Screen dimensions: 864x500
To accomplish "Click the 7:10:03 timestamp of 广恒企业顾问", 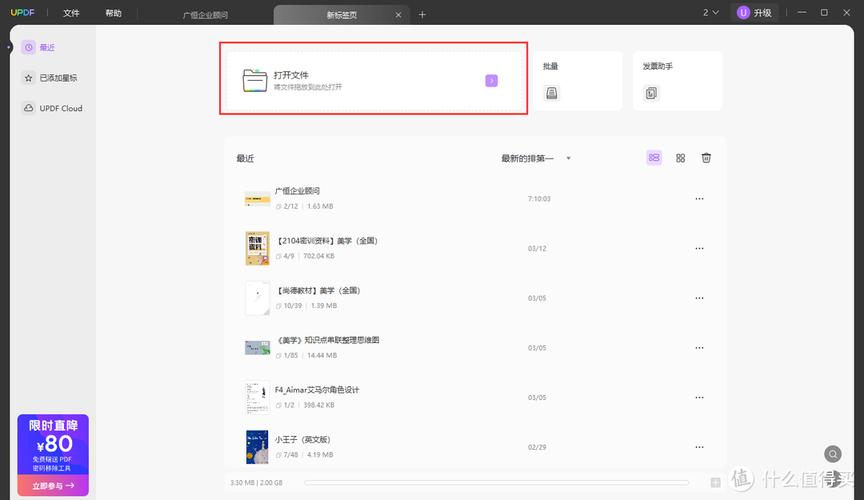I will pyautogui.click(x=539, y=198).
